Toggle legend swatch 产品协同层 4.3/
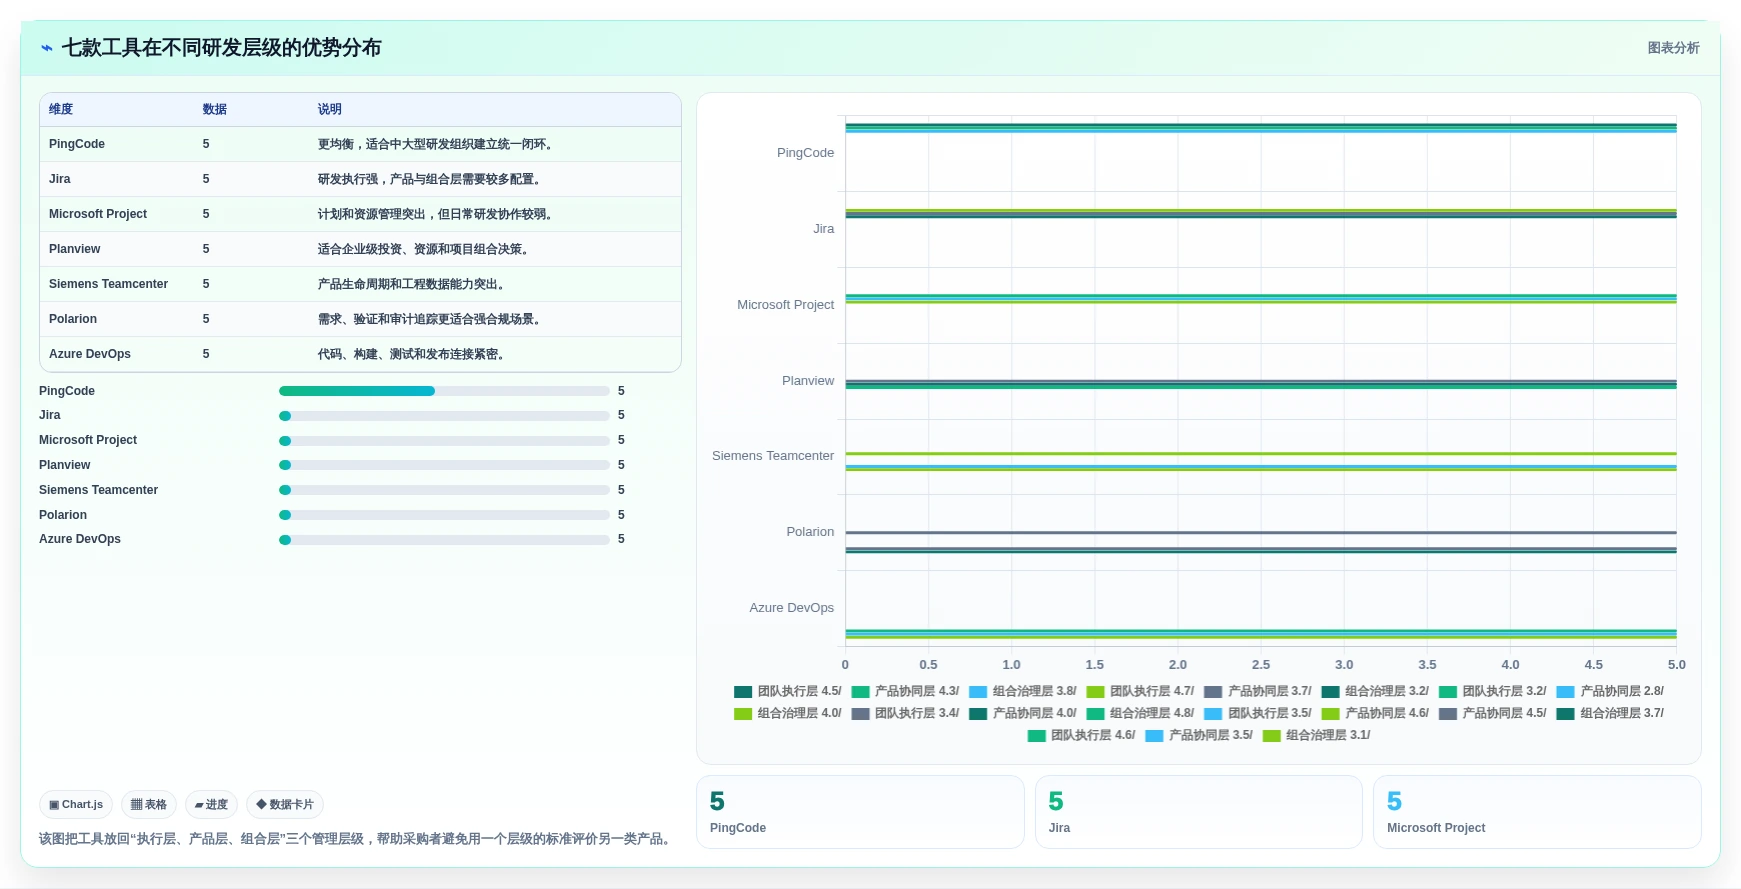 (x=860, y=691)
